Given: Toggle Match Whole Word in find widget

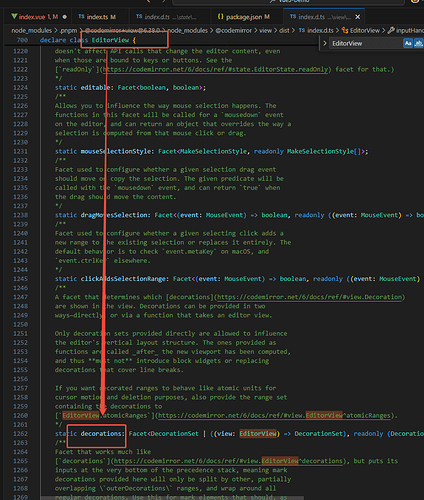Looking at the screenshot, I should 418,43.
